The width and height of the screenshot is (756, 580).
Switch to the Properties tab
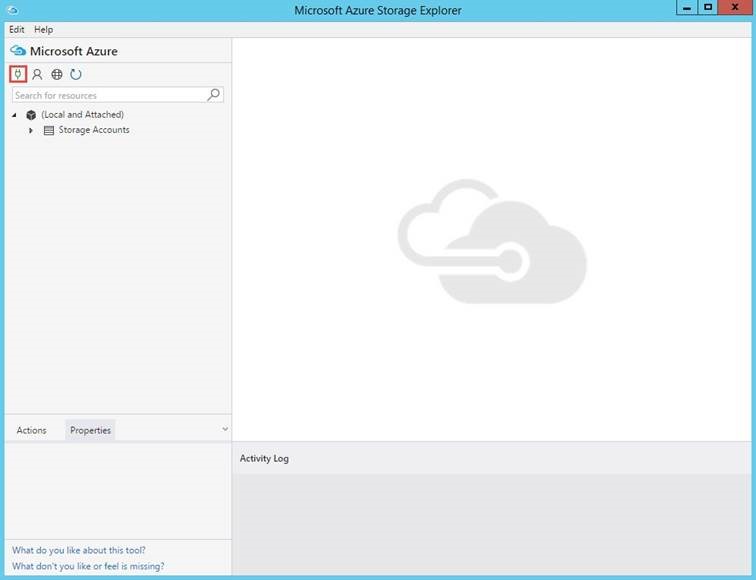(x=90, y=430)
